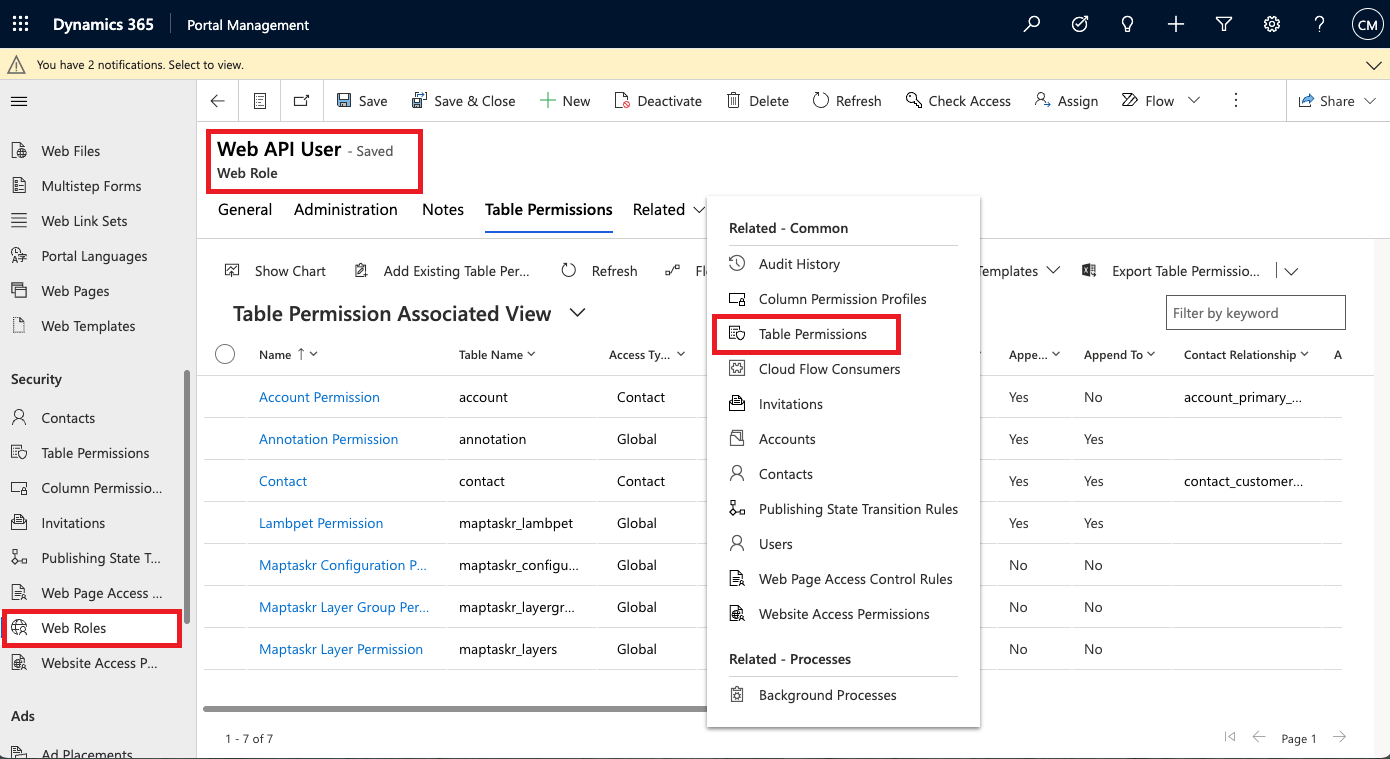Select Website Access Permissions menu item

[843, 614]
